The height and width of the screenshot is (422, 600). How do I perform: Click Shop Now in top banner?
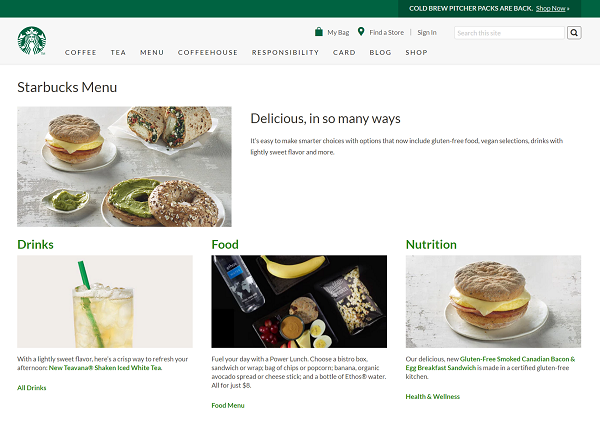(552, 8)
